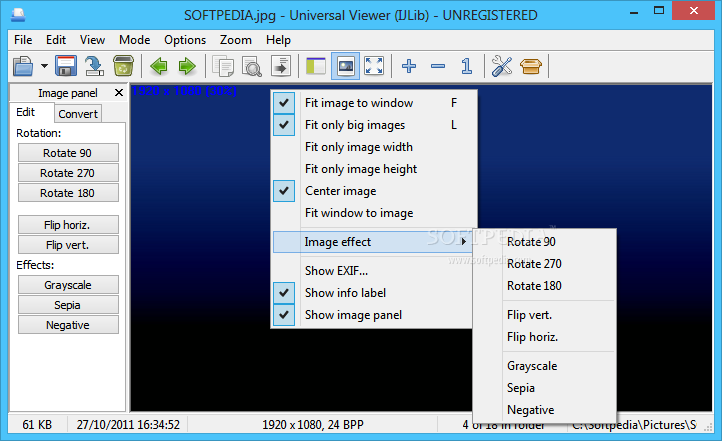This screenshot has width=722, height=441.
Task: Apply Sepia effect panel button
Action: coord(68,305)
